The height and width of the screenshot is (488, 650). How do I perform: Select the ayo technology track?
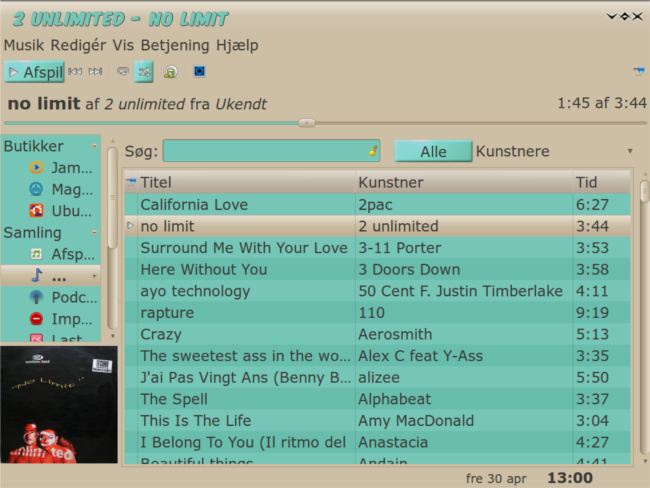(377, 291)
